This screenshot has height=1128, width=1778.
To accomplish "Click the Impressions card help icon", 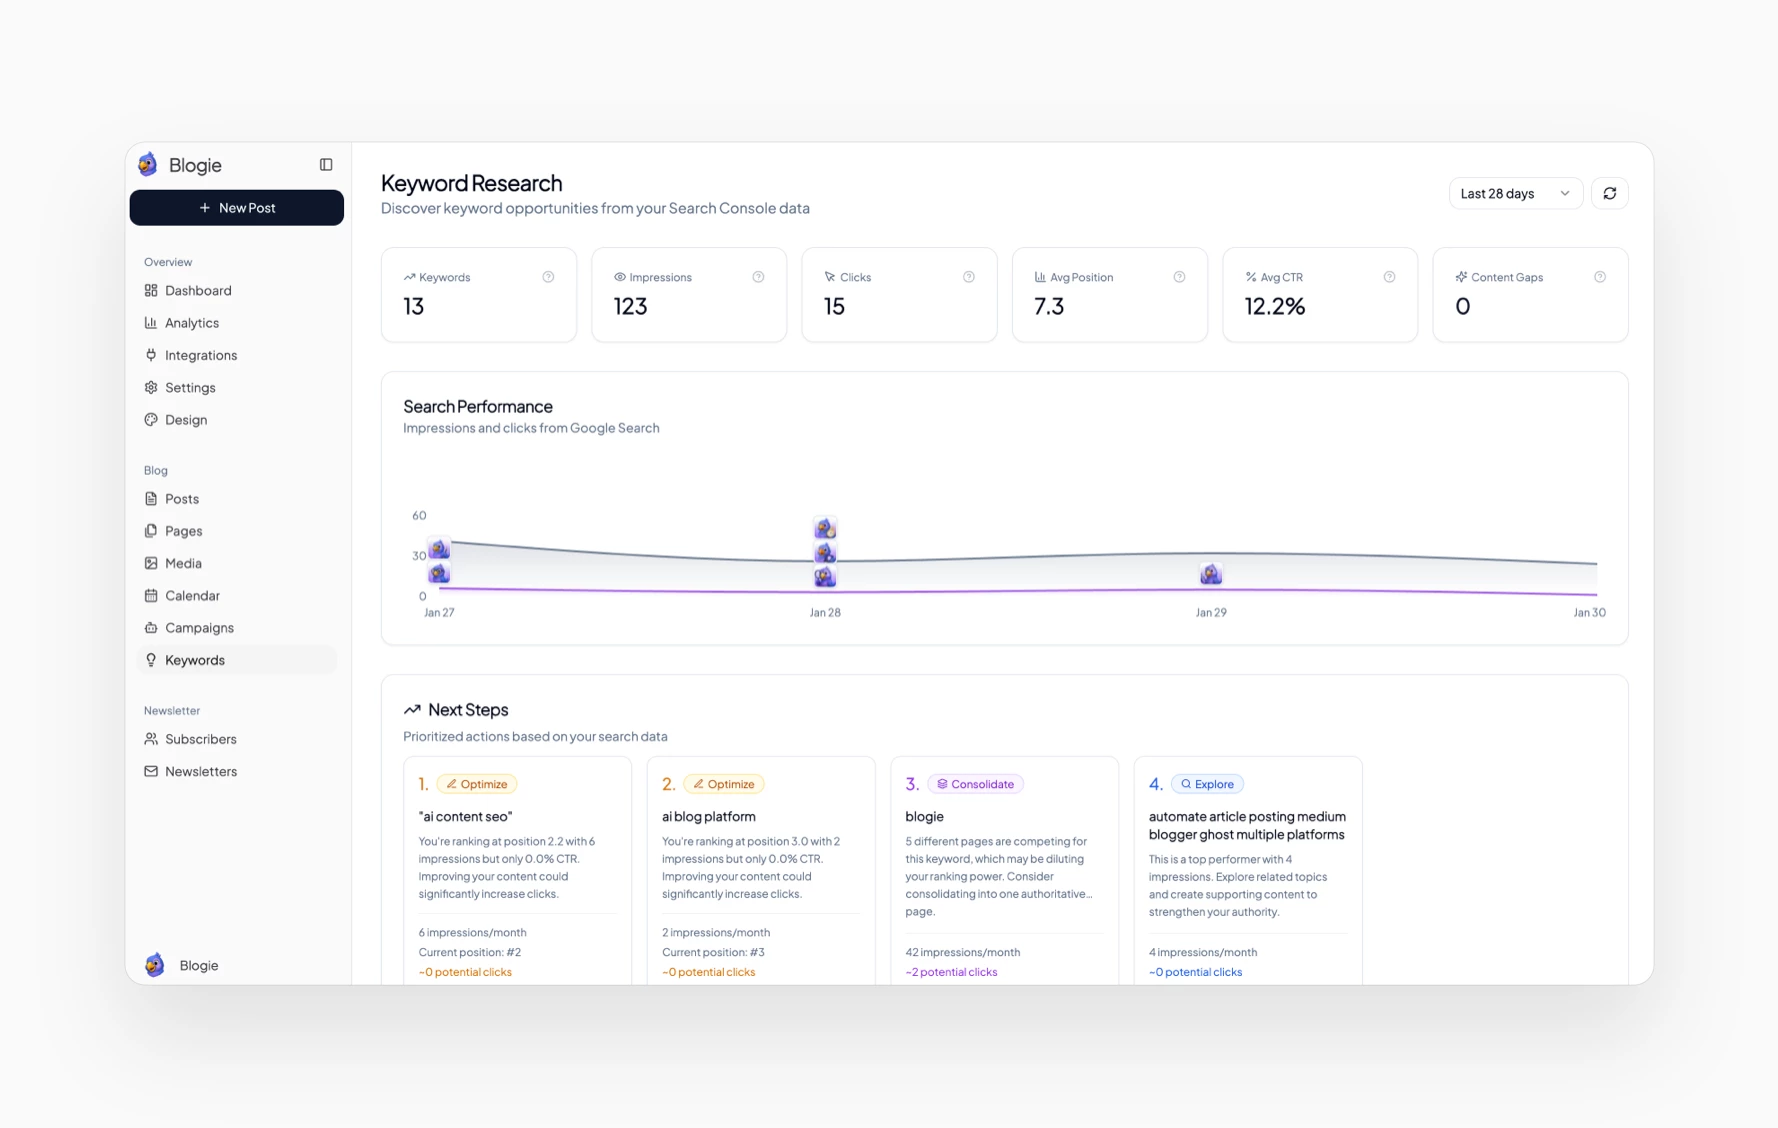I will (x=758, y=277).
